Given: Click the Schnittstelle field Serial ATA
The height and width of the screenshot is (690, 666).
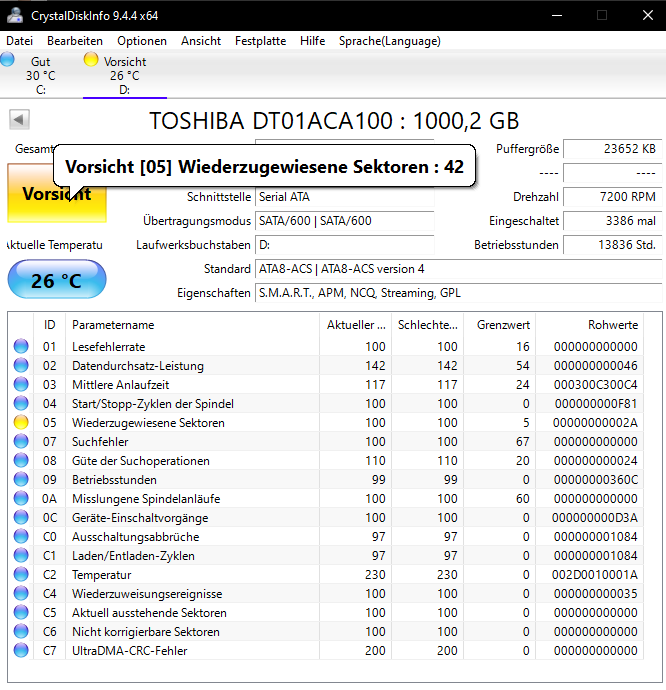Looking at the screenshot, I should pyautogui.click(x=345, y=197).
